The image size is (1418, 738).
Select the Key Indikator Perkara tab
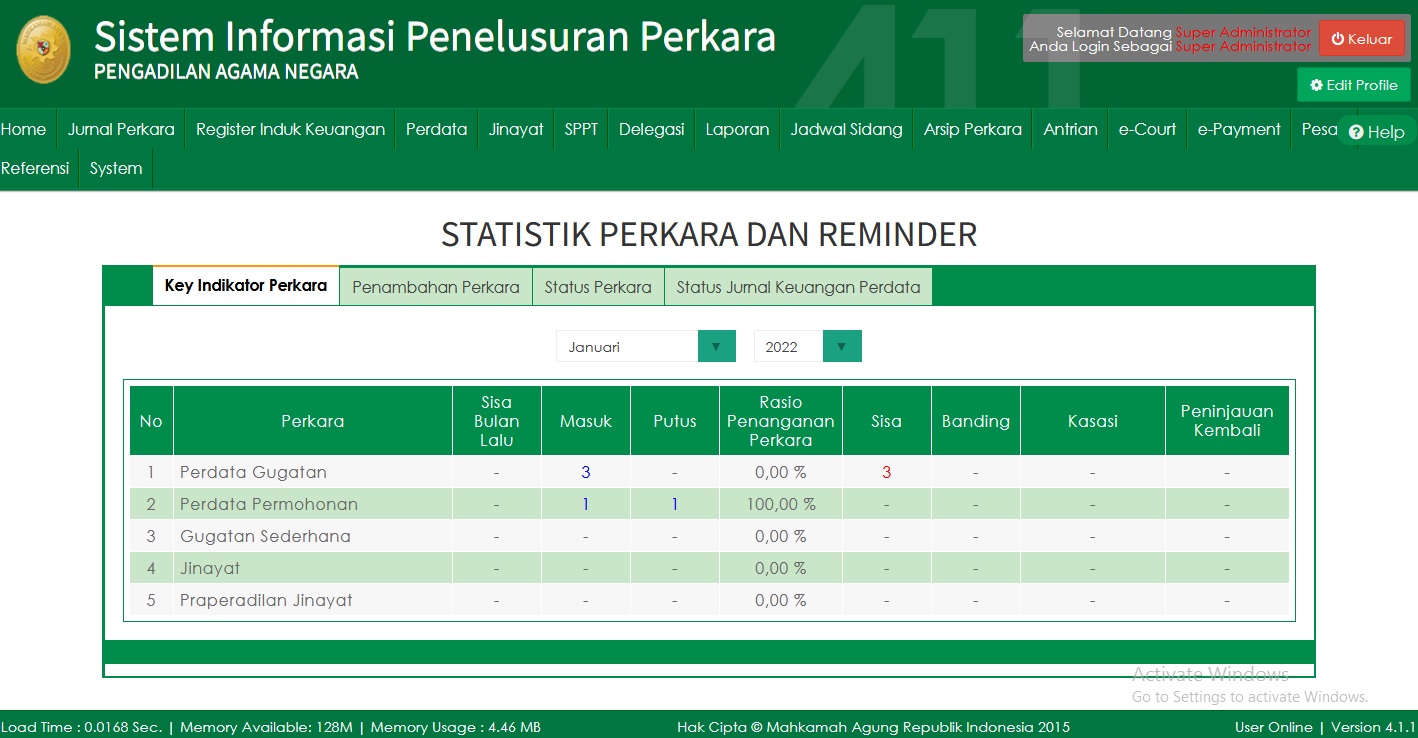tap(245, 285)
